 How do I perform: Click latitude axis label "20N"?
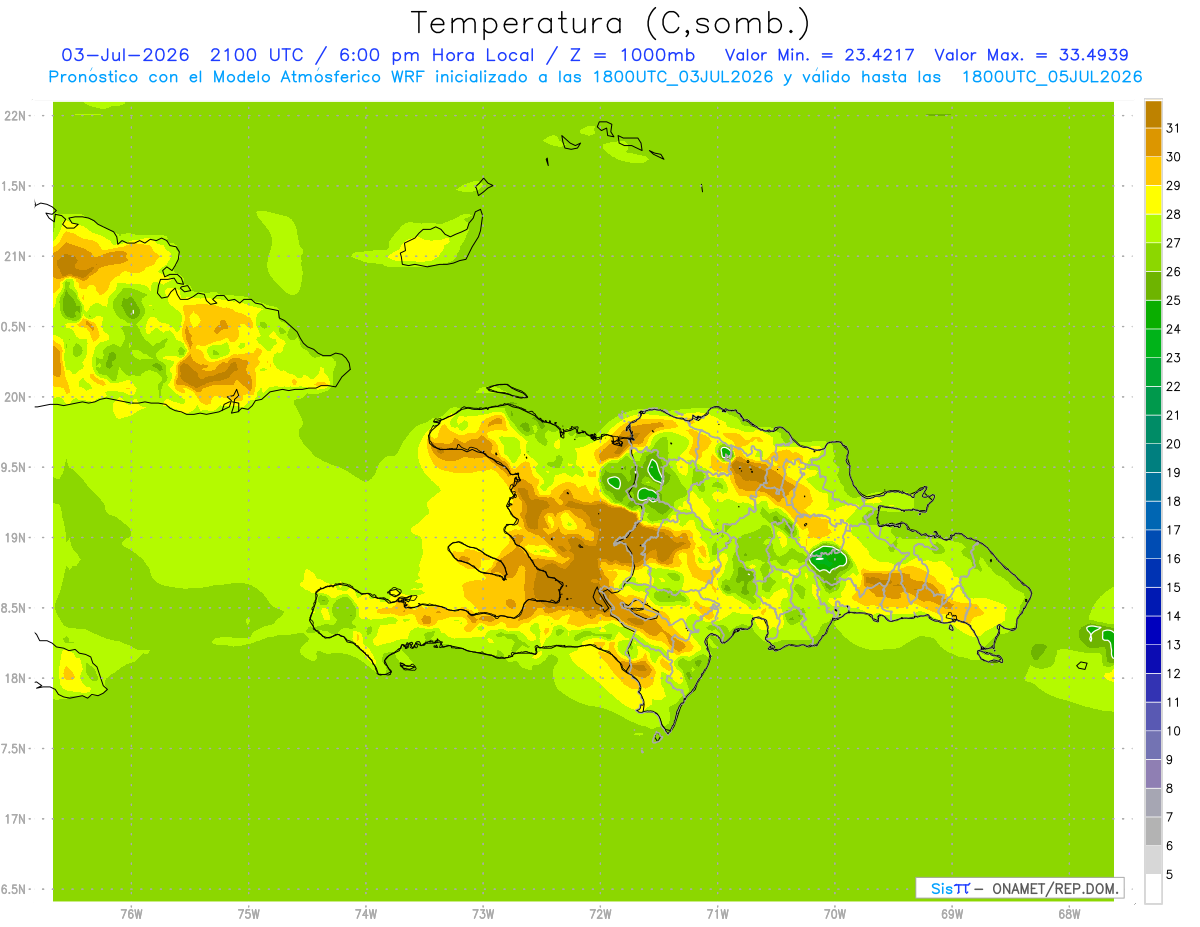15,397
